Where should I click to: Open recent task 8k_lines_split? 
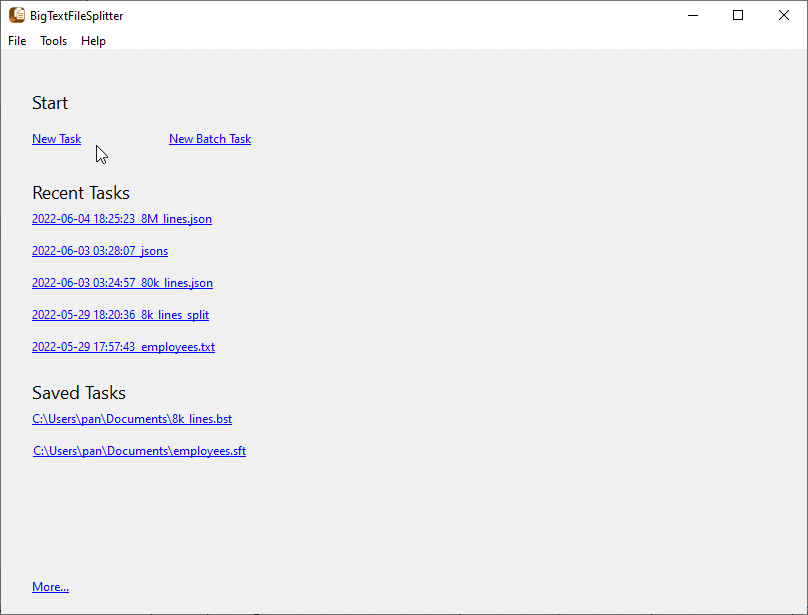(x=120, y=315)
